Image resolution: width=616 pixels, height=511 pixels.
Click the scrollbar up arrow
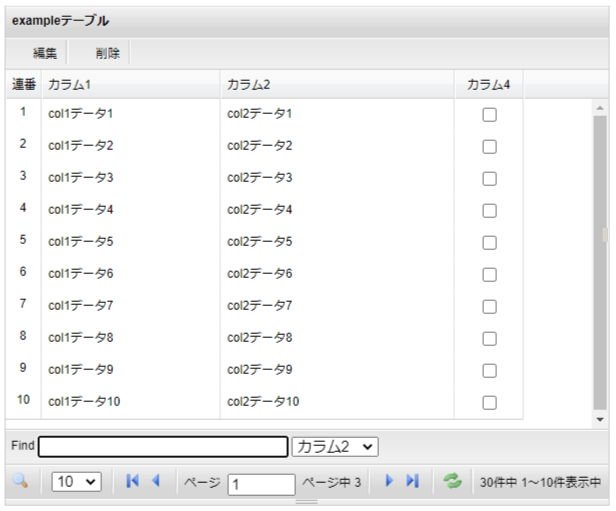tap(600, 107)
